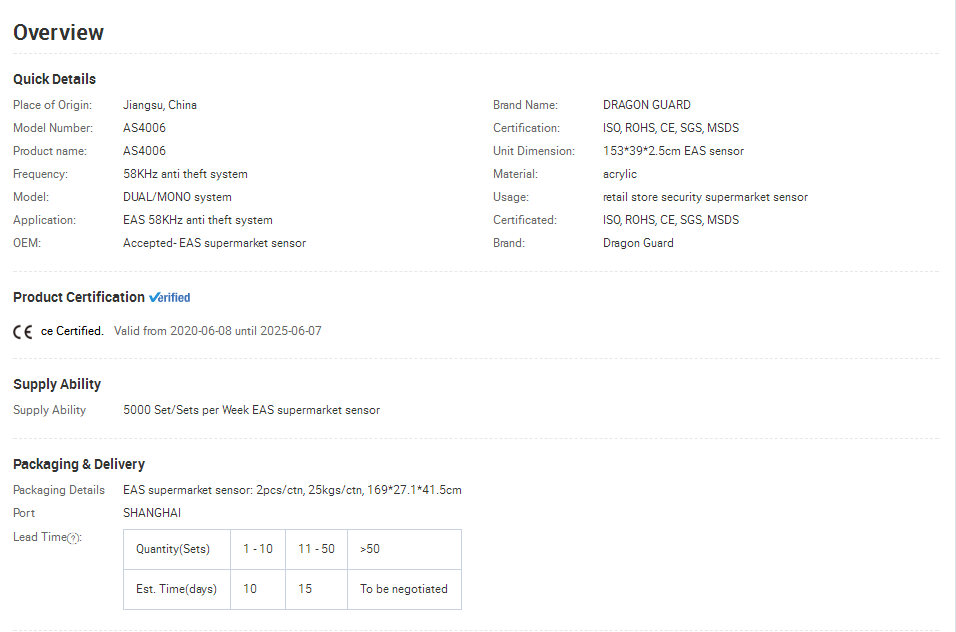
Task: Click the acrylic material value
Action: (620, 174)
